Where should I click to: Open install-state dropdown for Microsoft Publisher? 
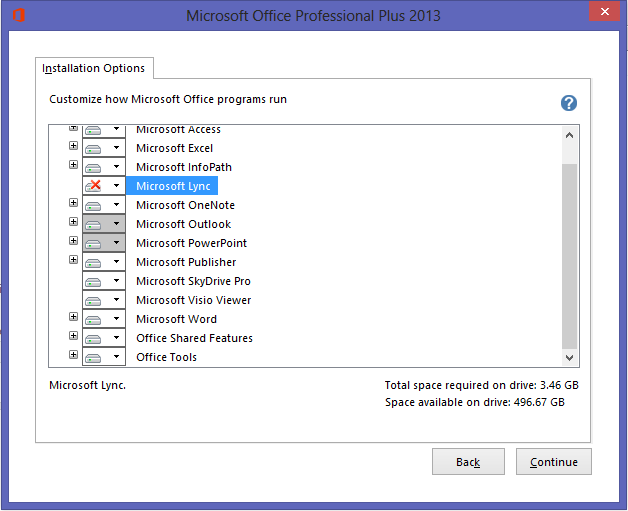[104, 262]
